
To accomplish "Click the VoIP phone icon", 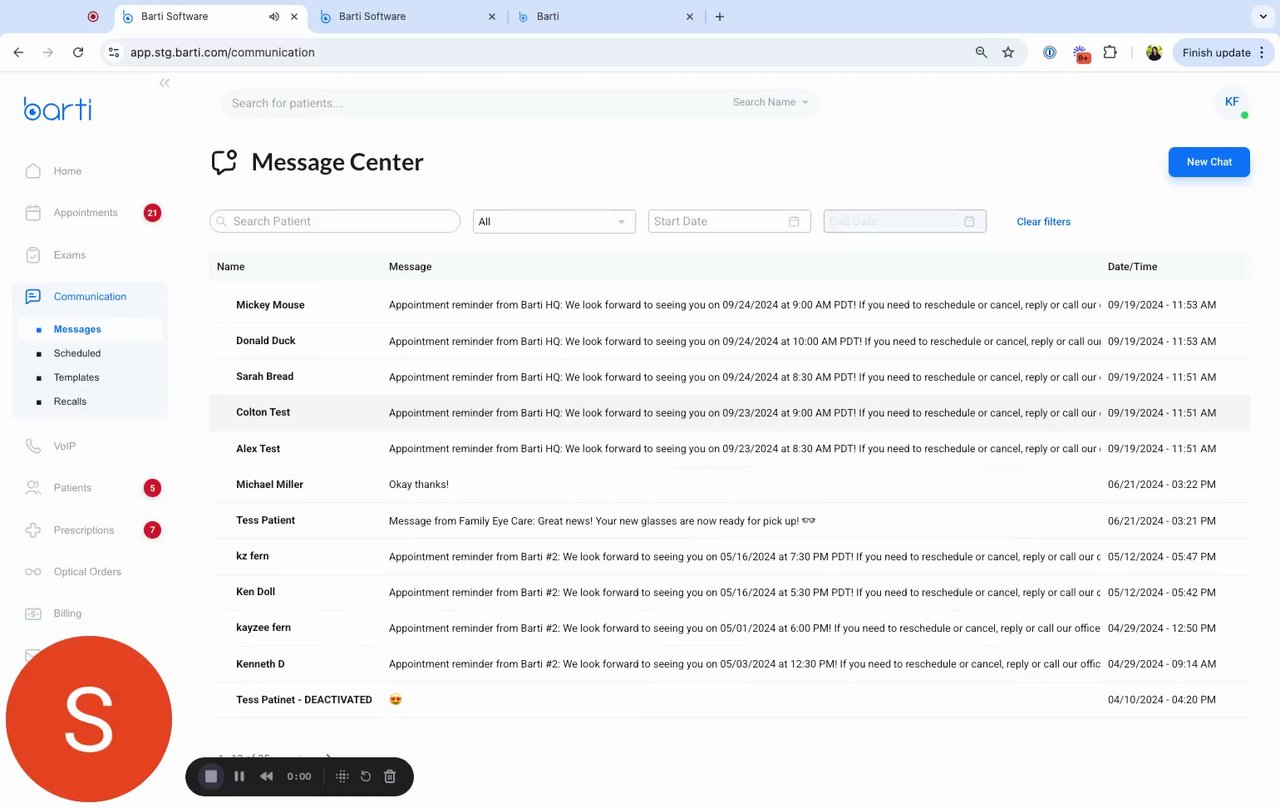I will [33, 446].
